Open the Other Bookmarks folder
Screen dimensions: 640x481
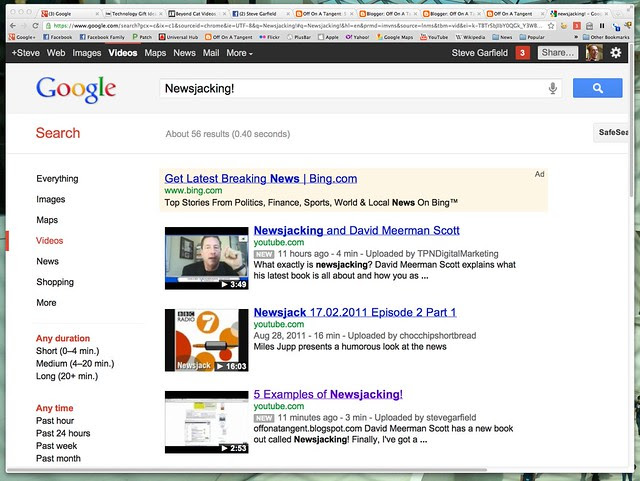tap(606, 37)
